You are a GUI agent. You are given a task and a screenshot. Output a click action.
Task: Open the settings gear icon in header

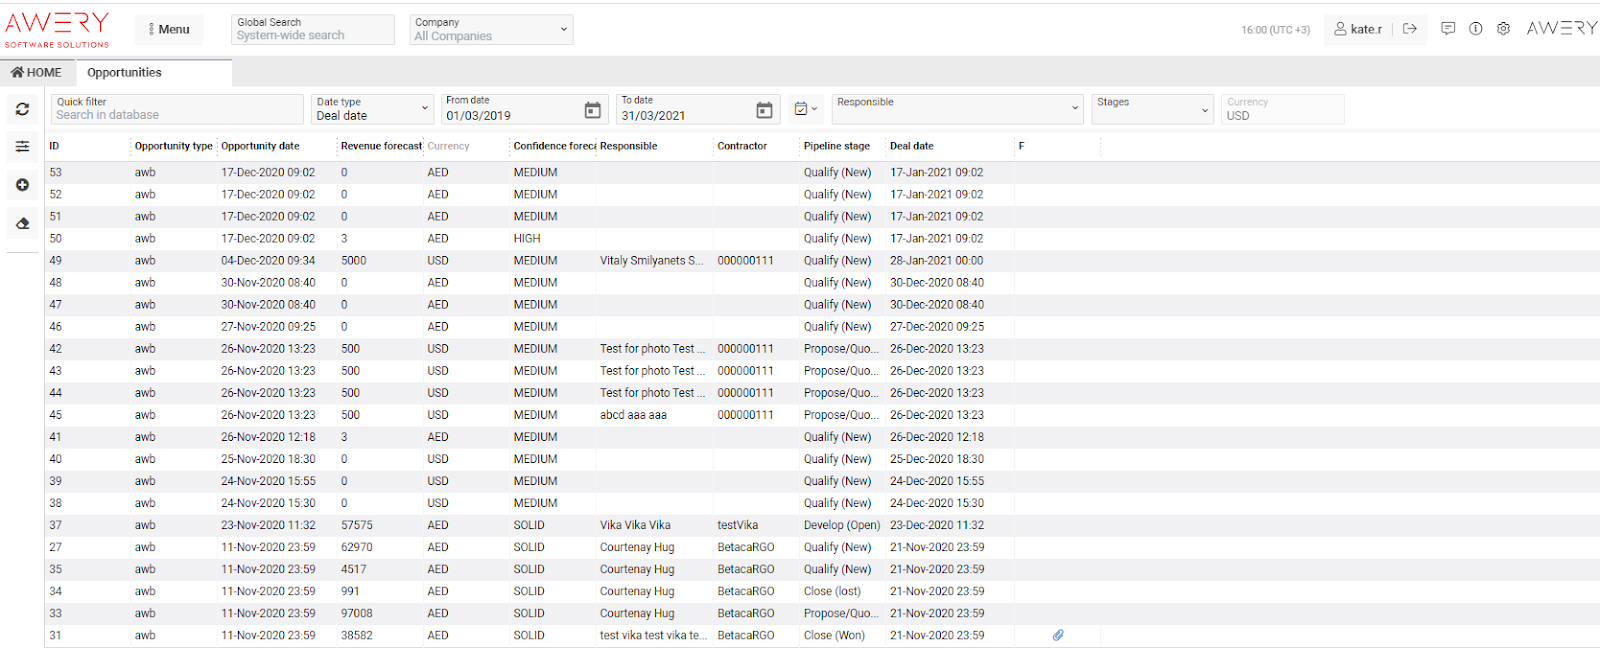click(1503, 29)
